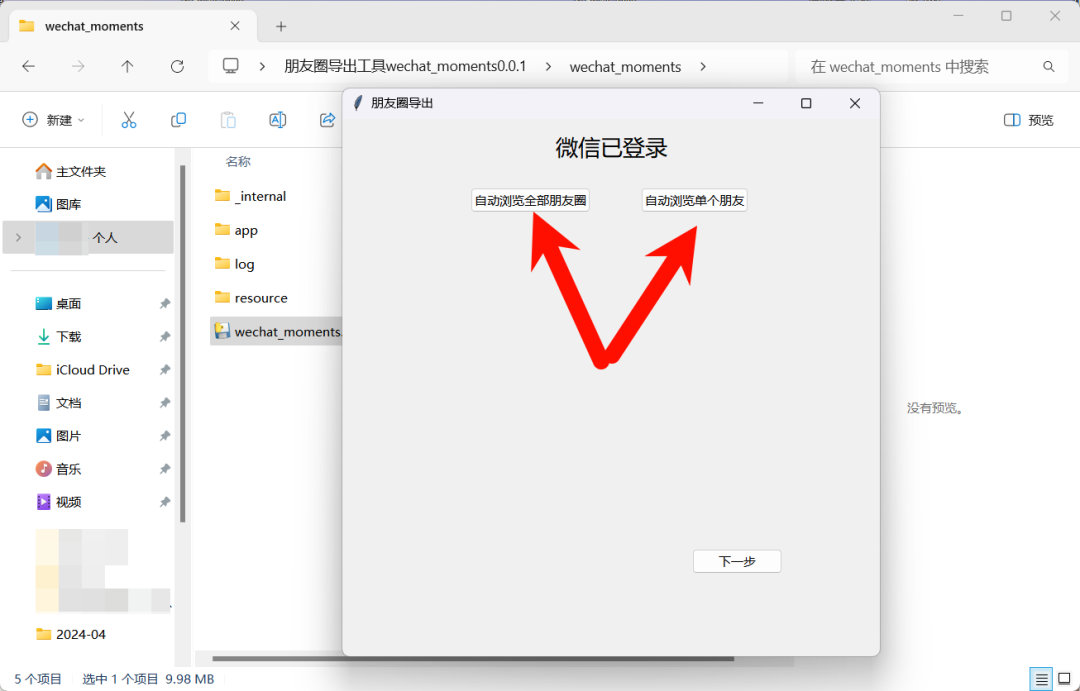1080x691 pixels.
Task: Expand the breadcrumb chevron after wechat_moments
Action: pos(703,67)
